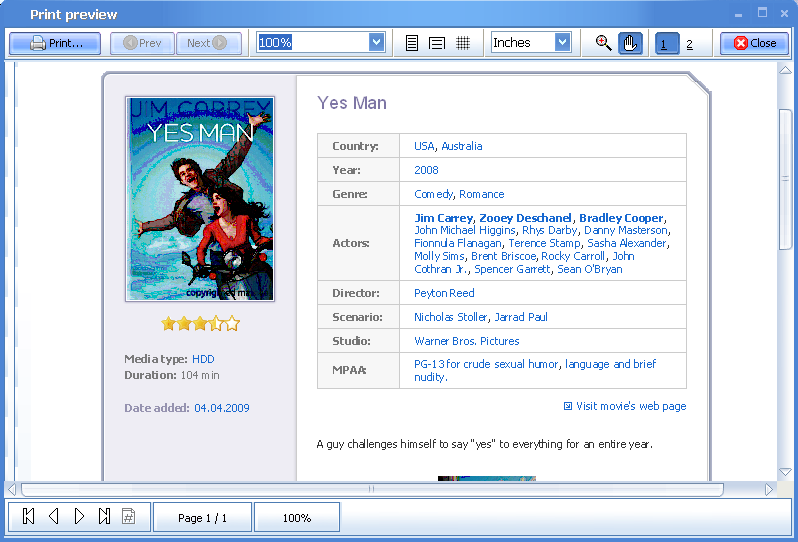
Task: Click the horizontal scrollbar thumb
Action: 372,490
